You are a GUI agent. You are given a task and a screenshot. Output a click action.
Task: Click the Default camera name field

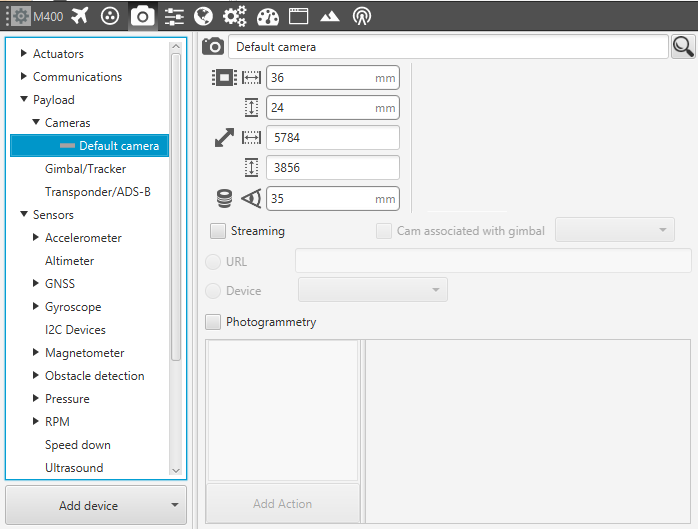(448, 47)
